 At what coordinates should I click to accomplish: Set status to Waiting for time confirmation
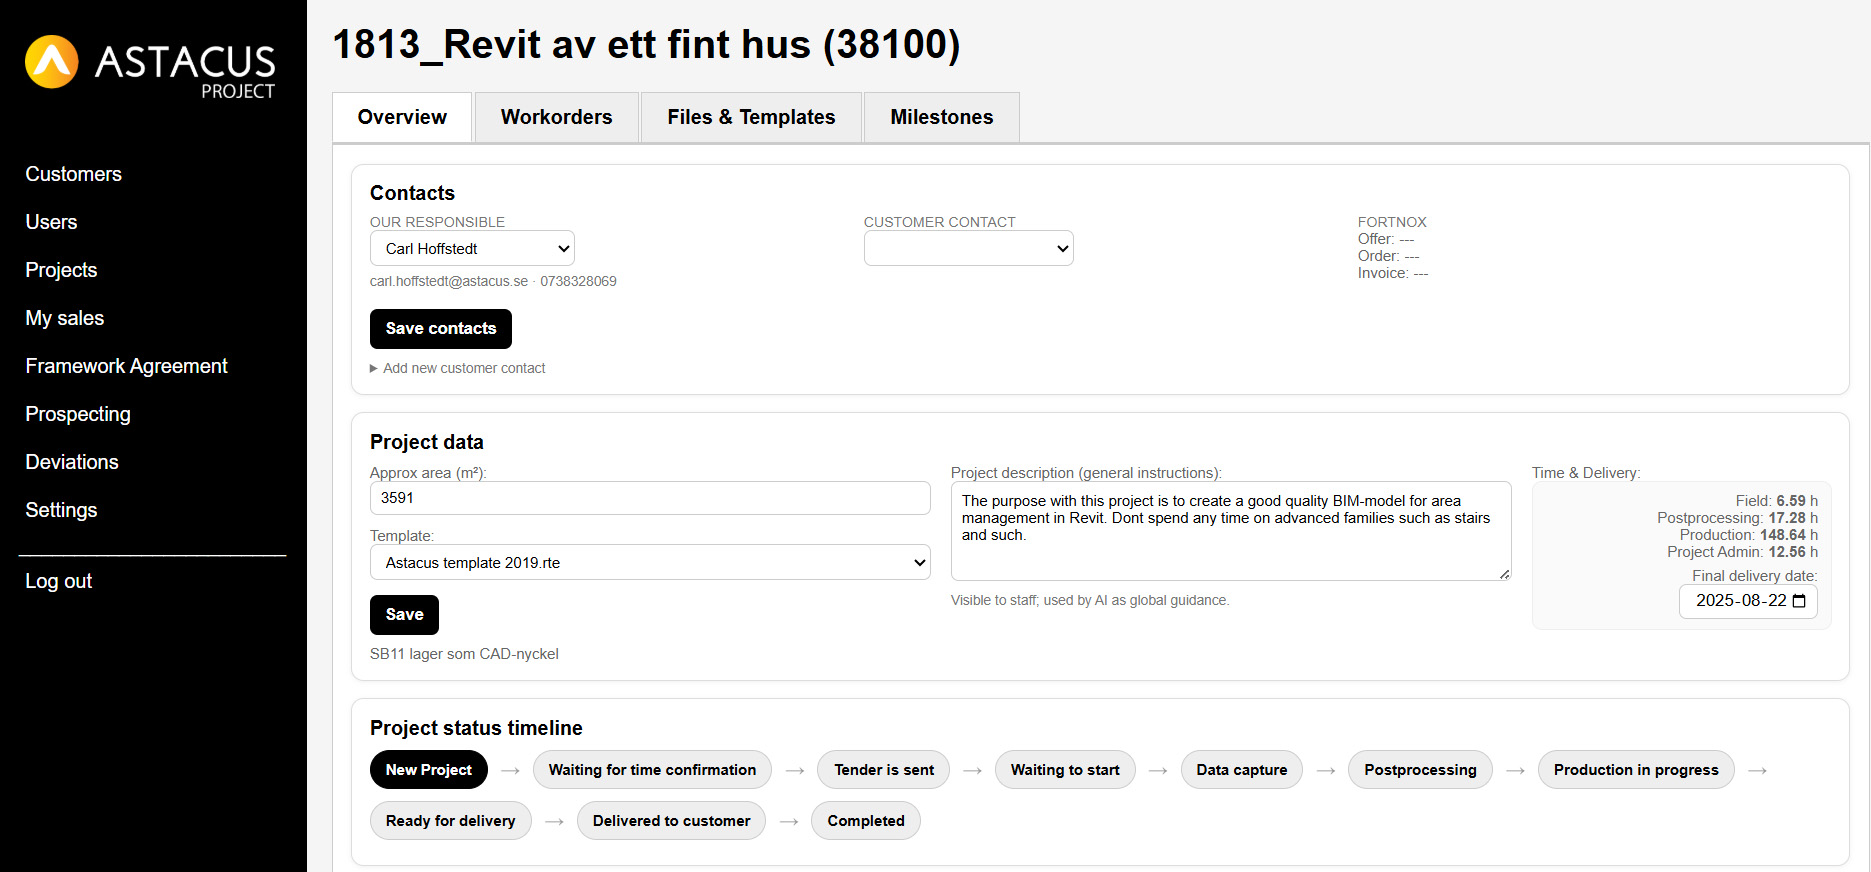pos(652,770)
